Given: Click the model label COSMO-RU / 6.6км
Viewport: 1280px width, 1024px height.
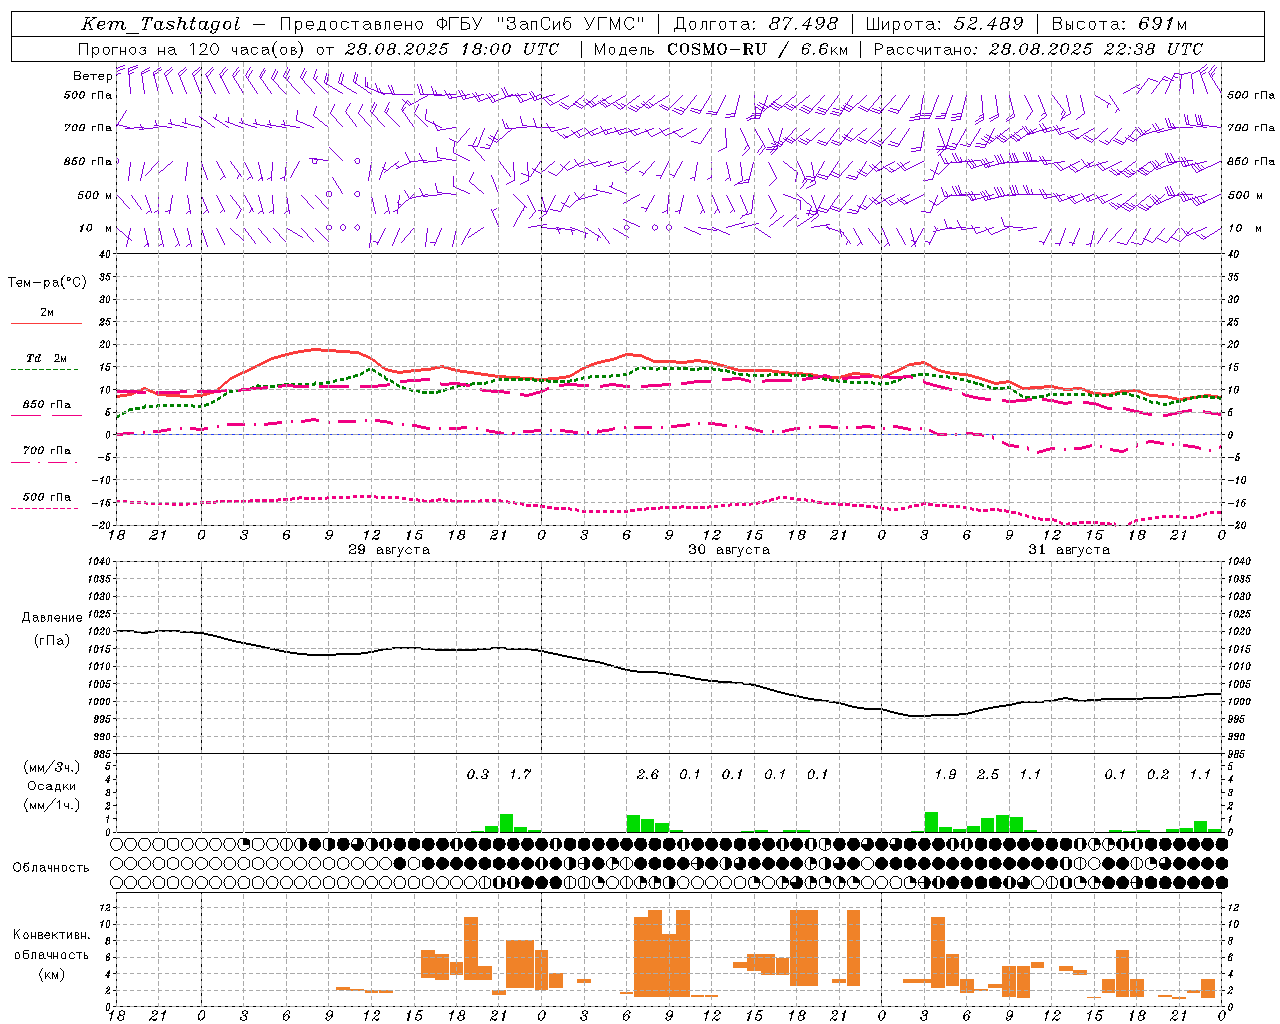Looking at the screenshot, I should pos(758,49).
